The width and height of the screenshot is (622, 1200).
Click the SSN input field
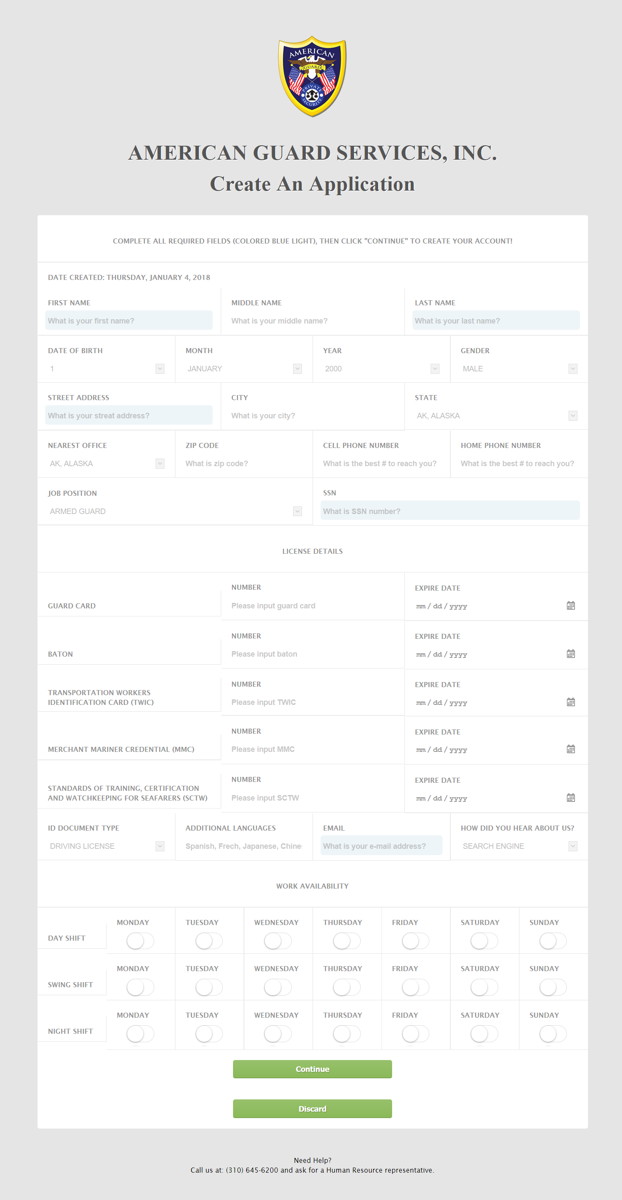click(x=450, y=511)
